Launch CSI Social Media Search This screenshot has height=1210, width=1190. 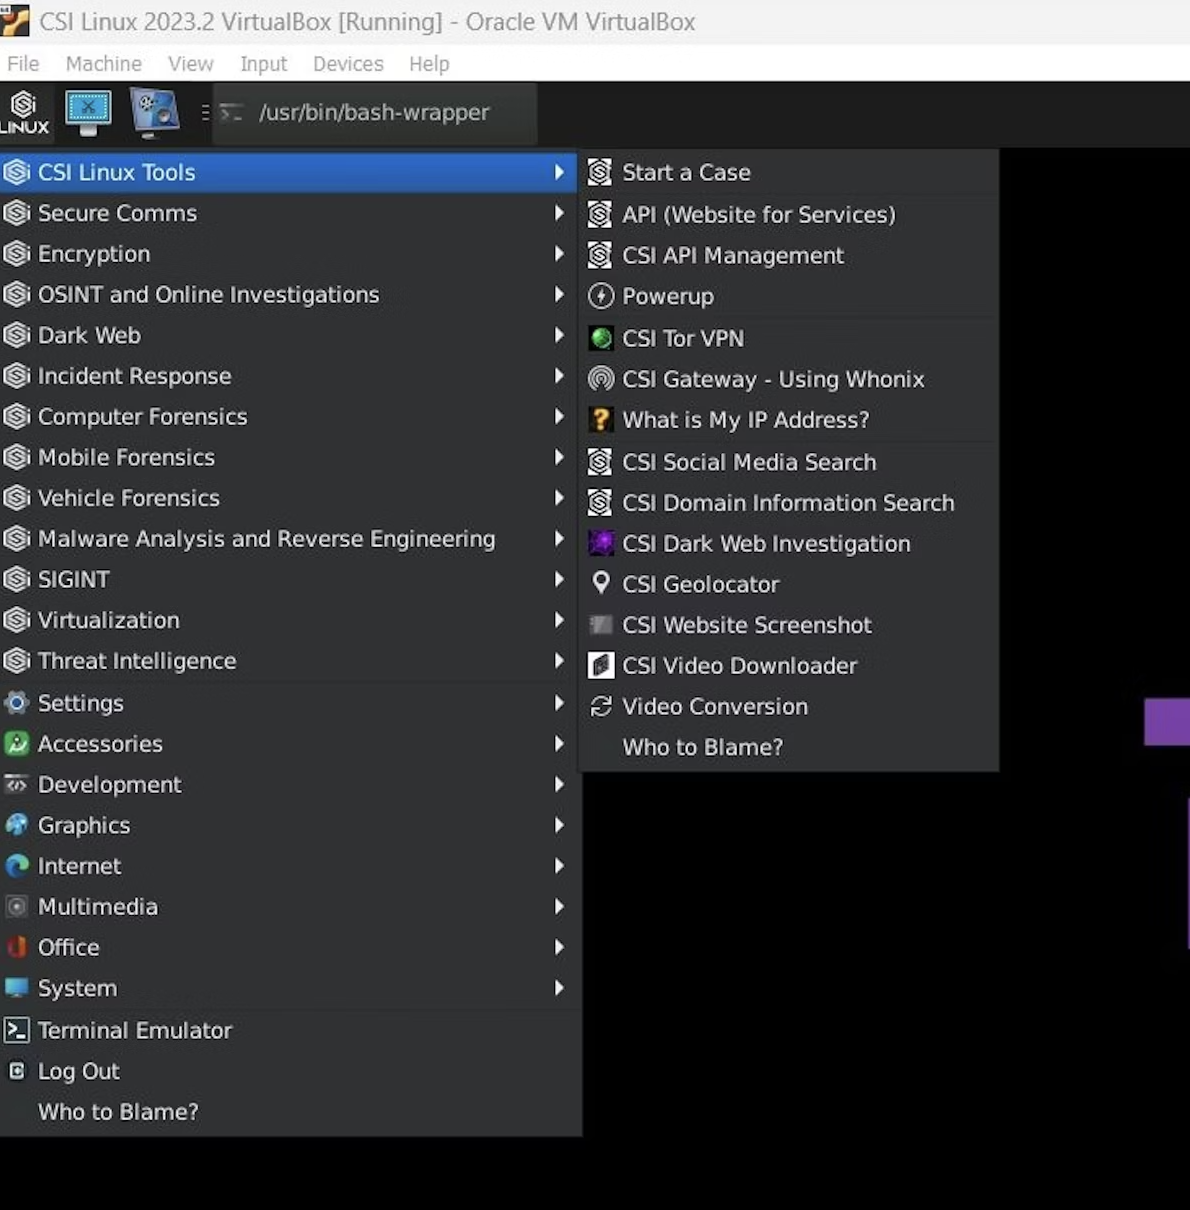tap(789, 462)
